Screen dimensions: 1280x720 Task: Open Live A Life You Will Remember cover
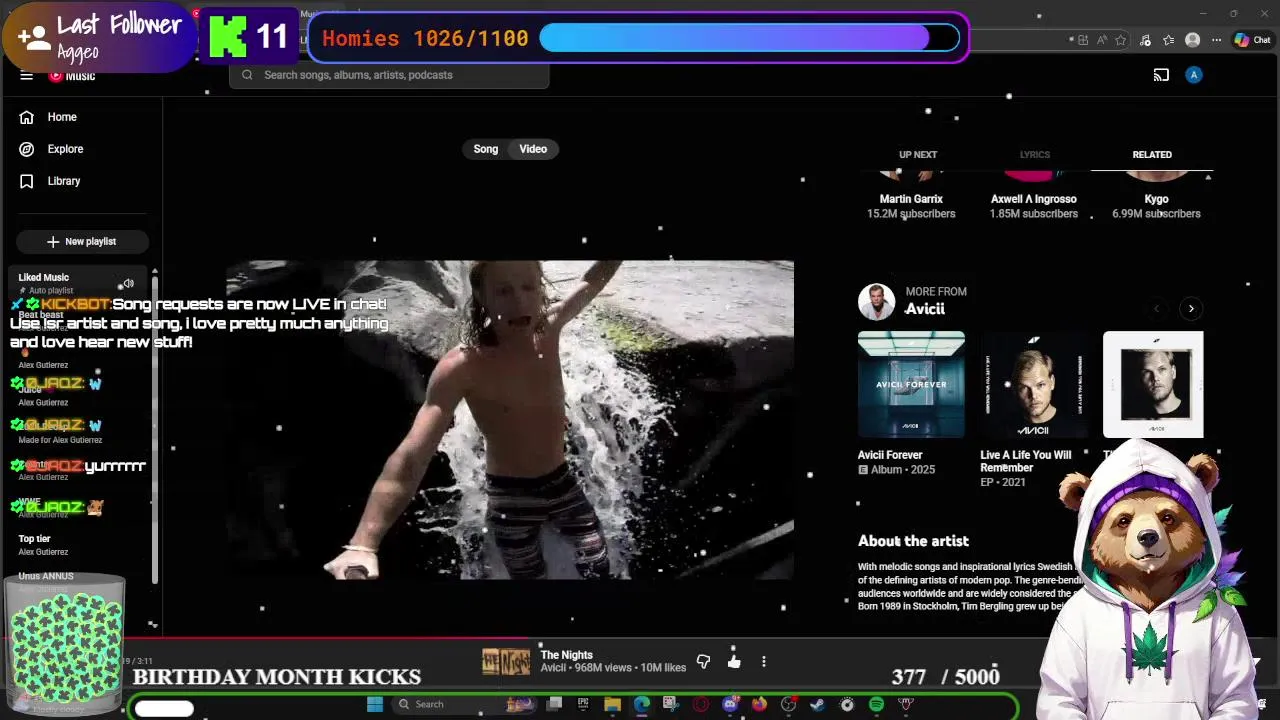click(1034, 384)
